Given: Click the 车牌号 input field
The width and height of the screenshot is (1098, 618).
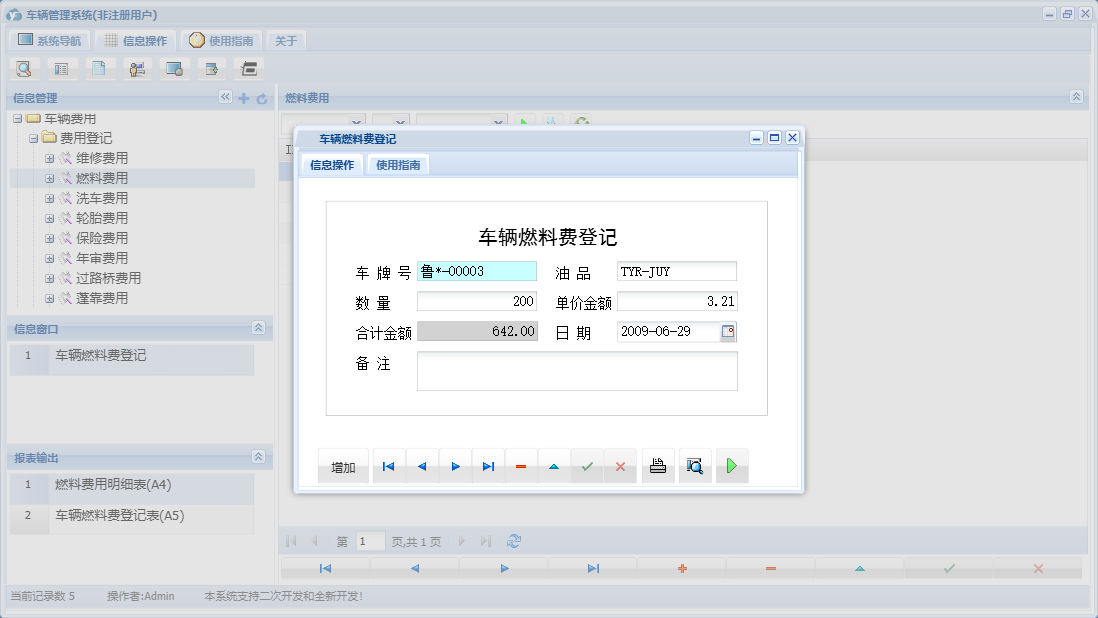Looking at the screenshot, I should [476, 271].
